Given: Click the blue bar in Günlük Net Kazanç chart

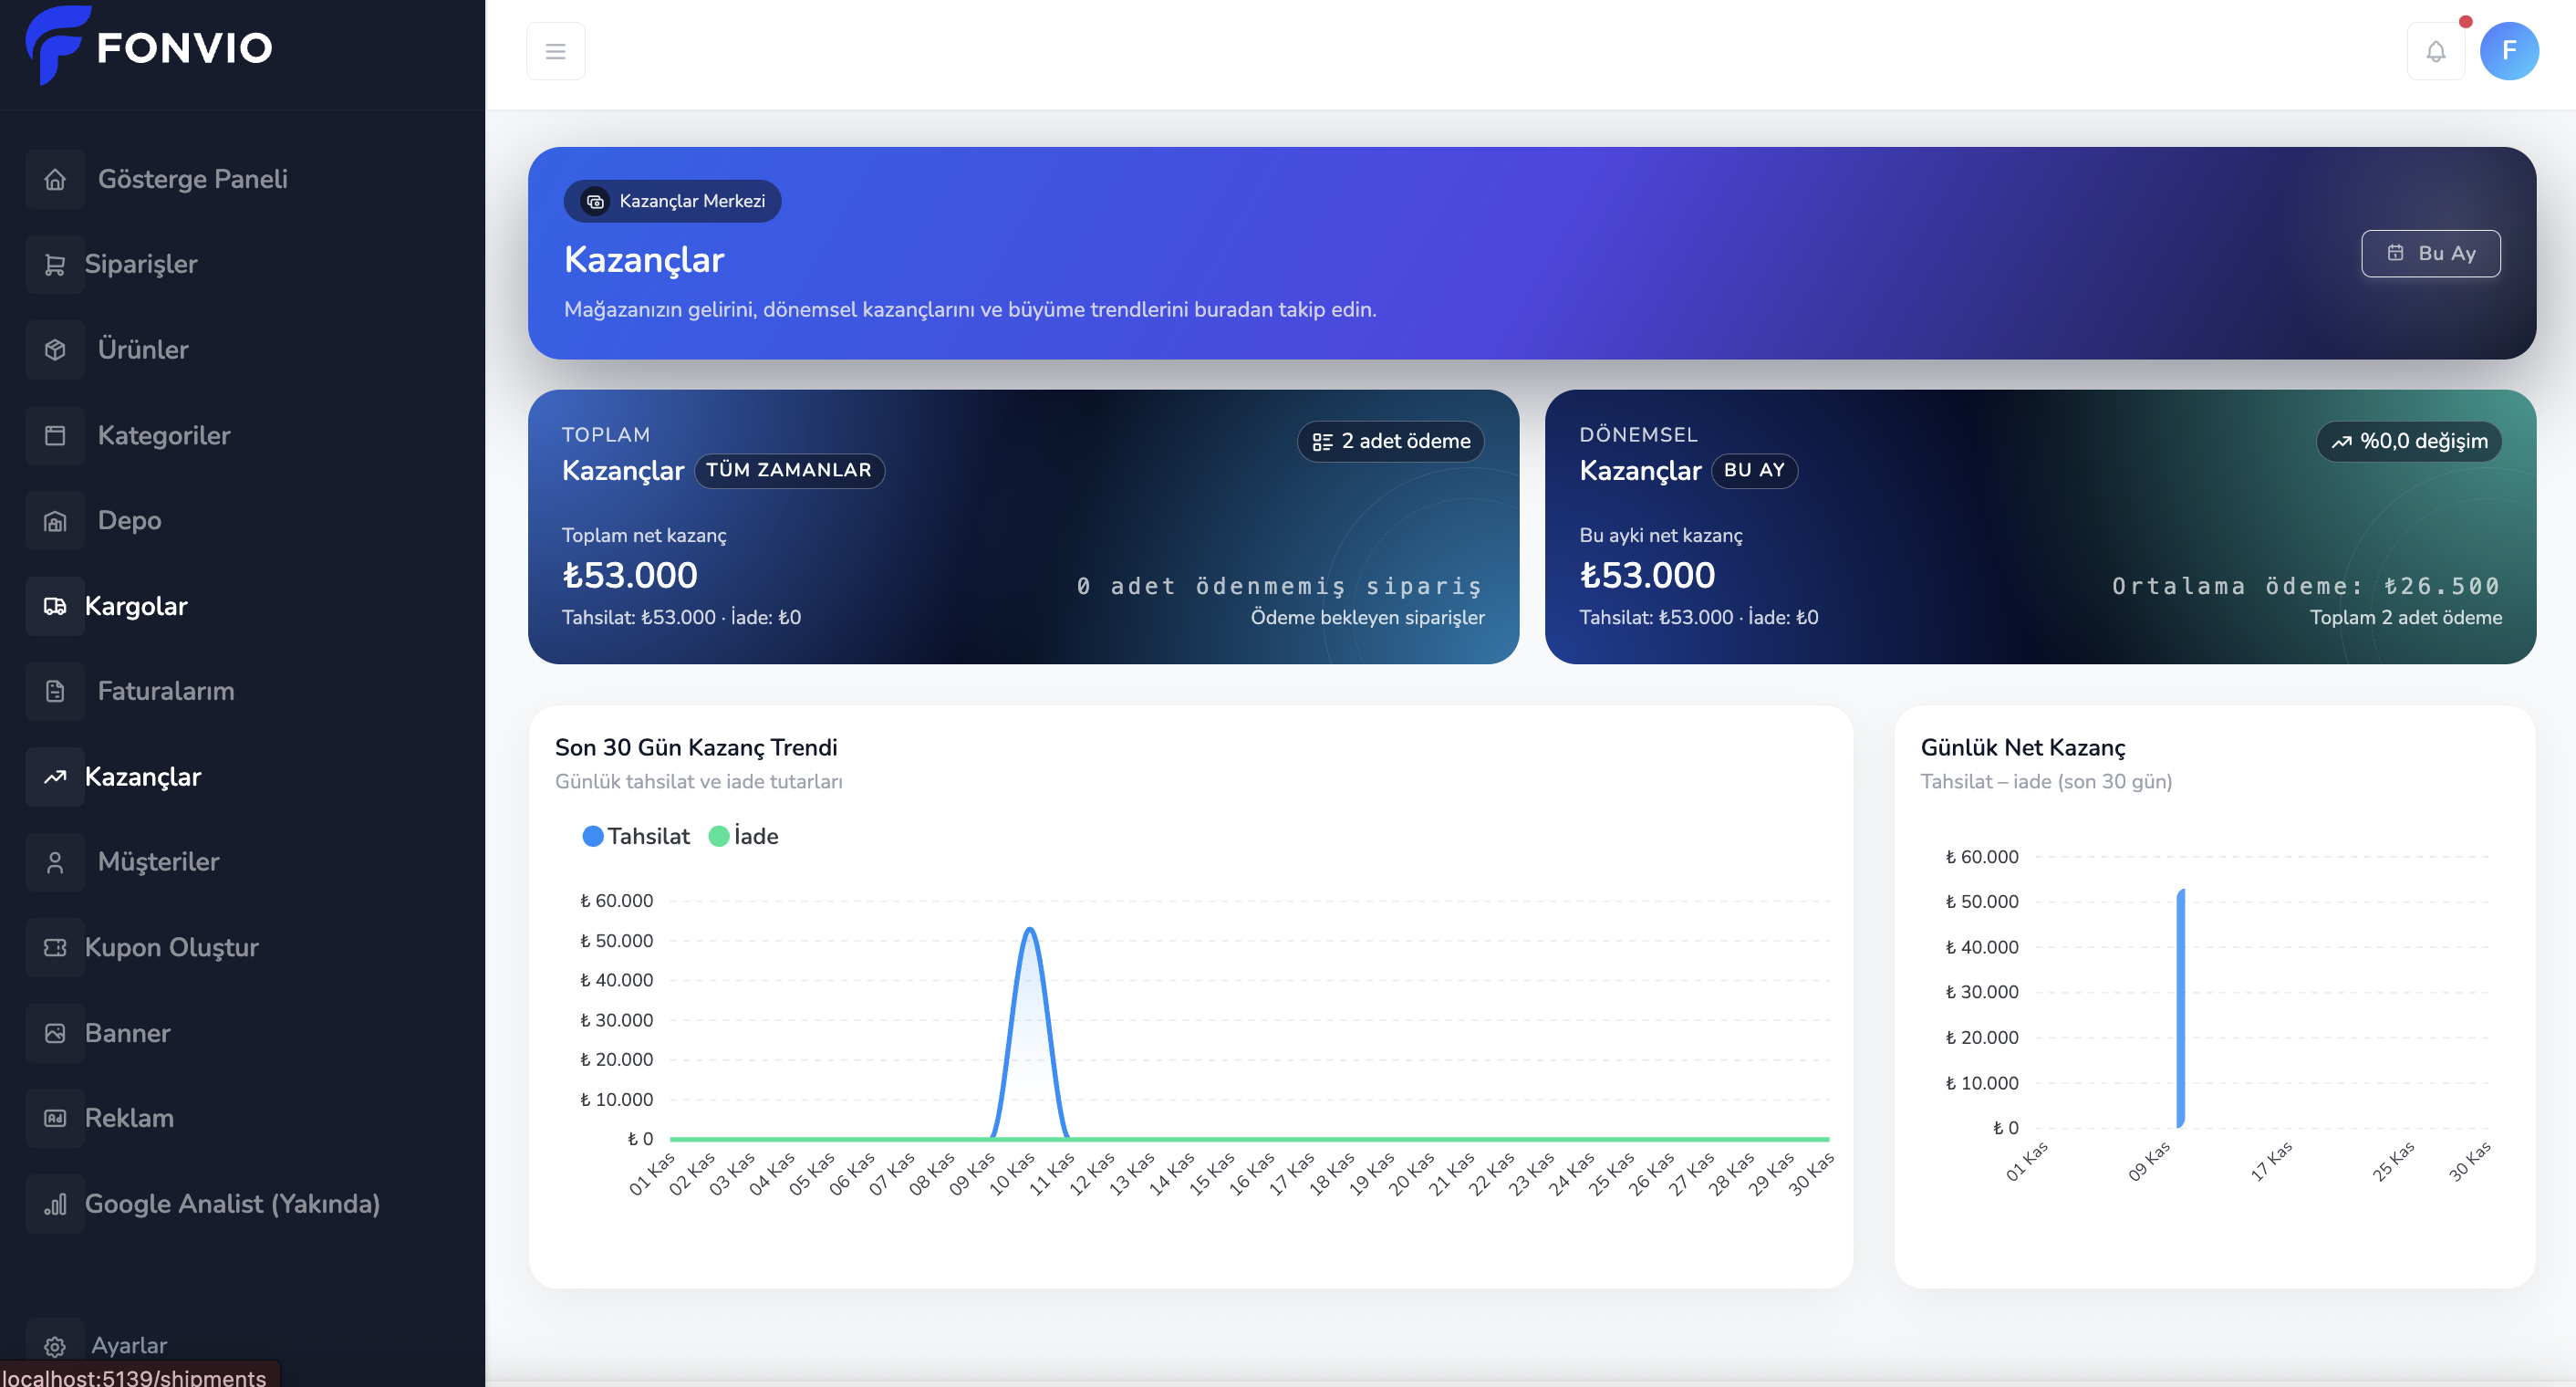Looking at the screenshot, I should pos(2180,1008).
